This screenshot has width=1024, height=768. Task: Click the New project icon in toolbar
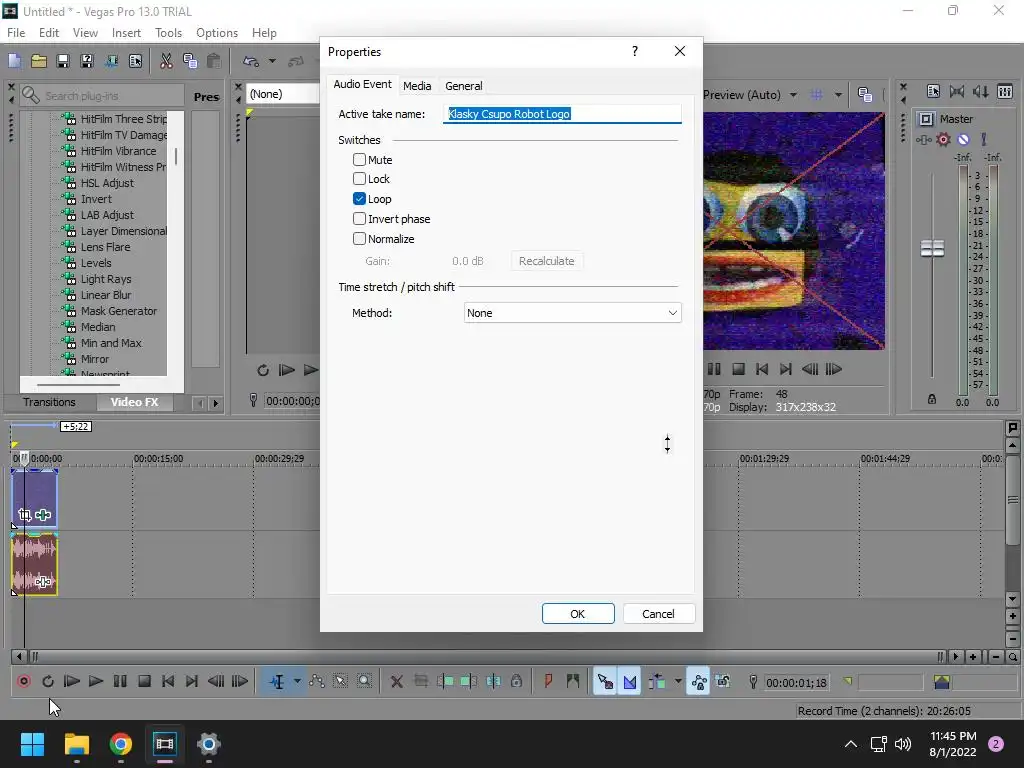coord(14,61)
